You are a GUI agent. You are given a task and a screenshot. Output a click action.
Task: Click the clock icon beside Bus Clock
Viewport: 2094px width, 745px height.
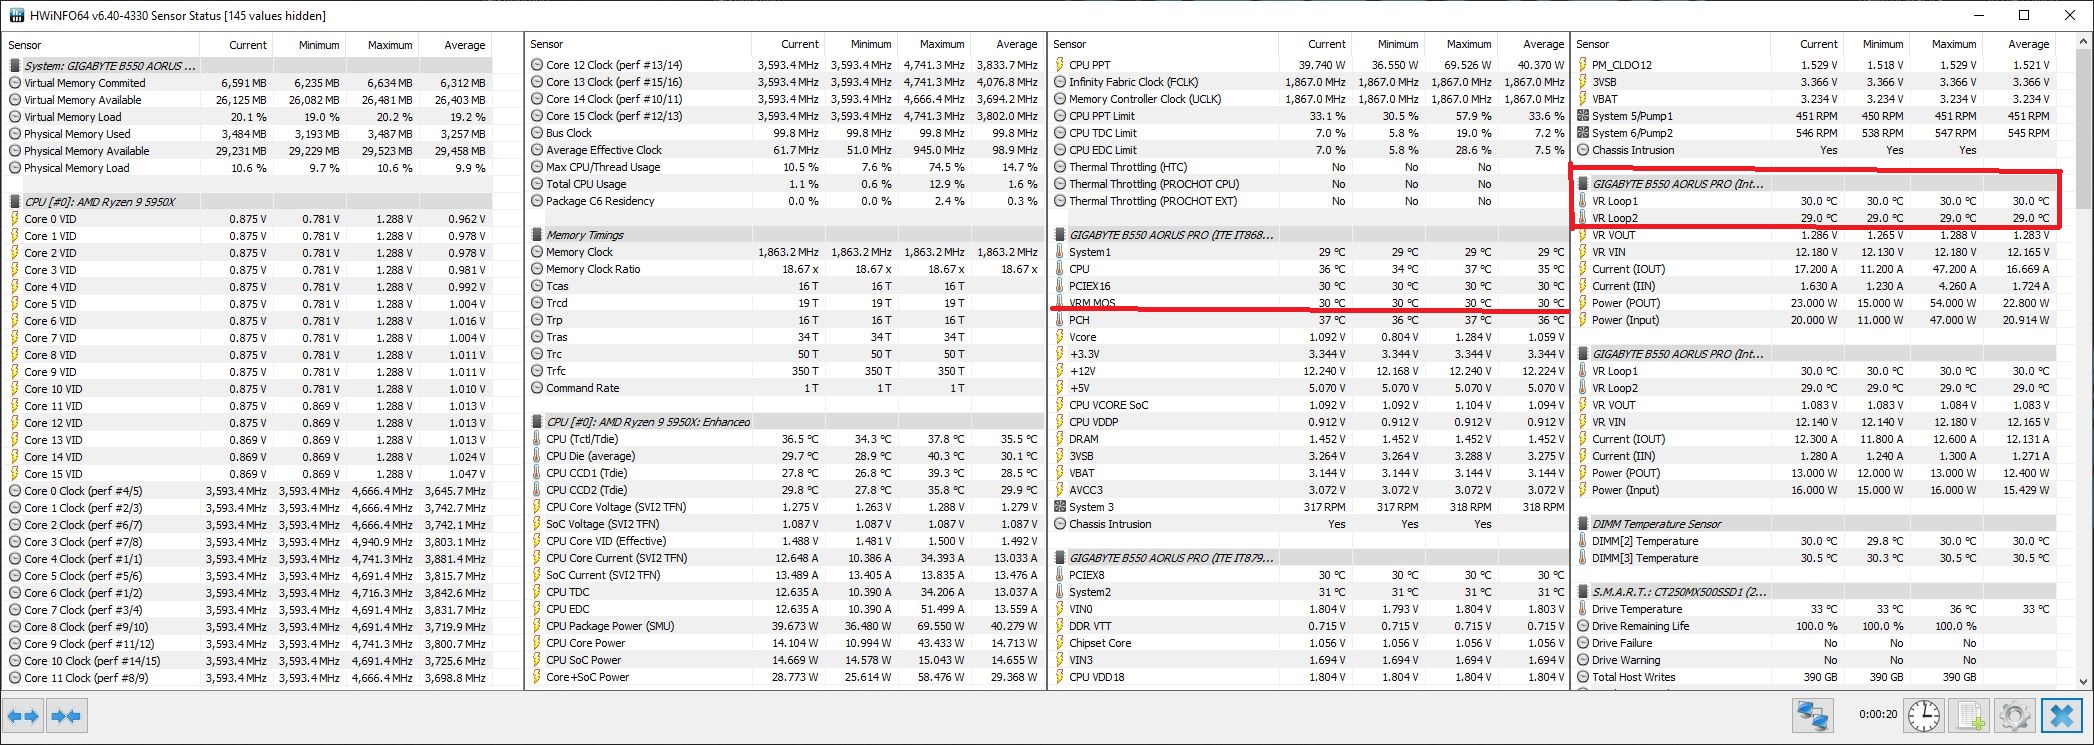(x=537, y=133)
